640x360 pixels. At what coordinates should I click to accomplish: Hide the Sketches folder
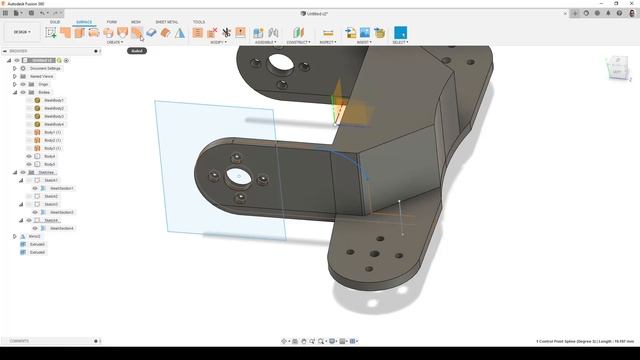[x=23, y=172]
